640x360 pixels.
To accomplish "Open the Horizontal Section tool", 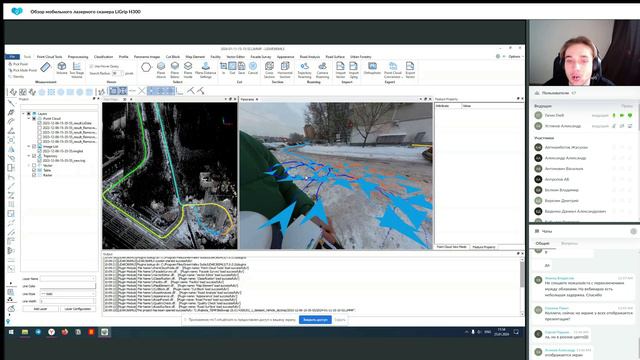I will pyautogui.click(x=285, y=70).
